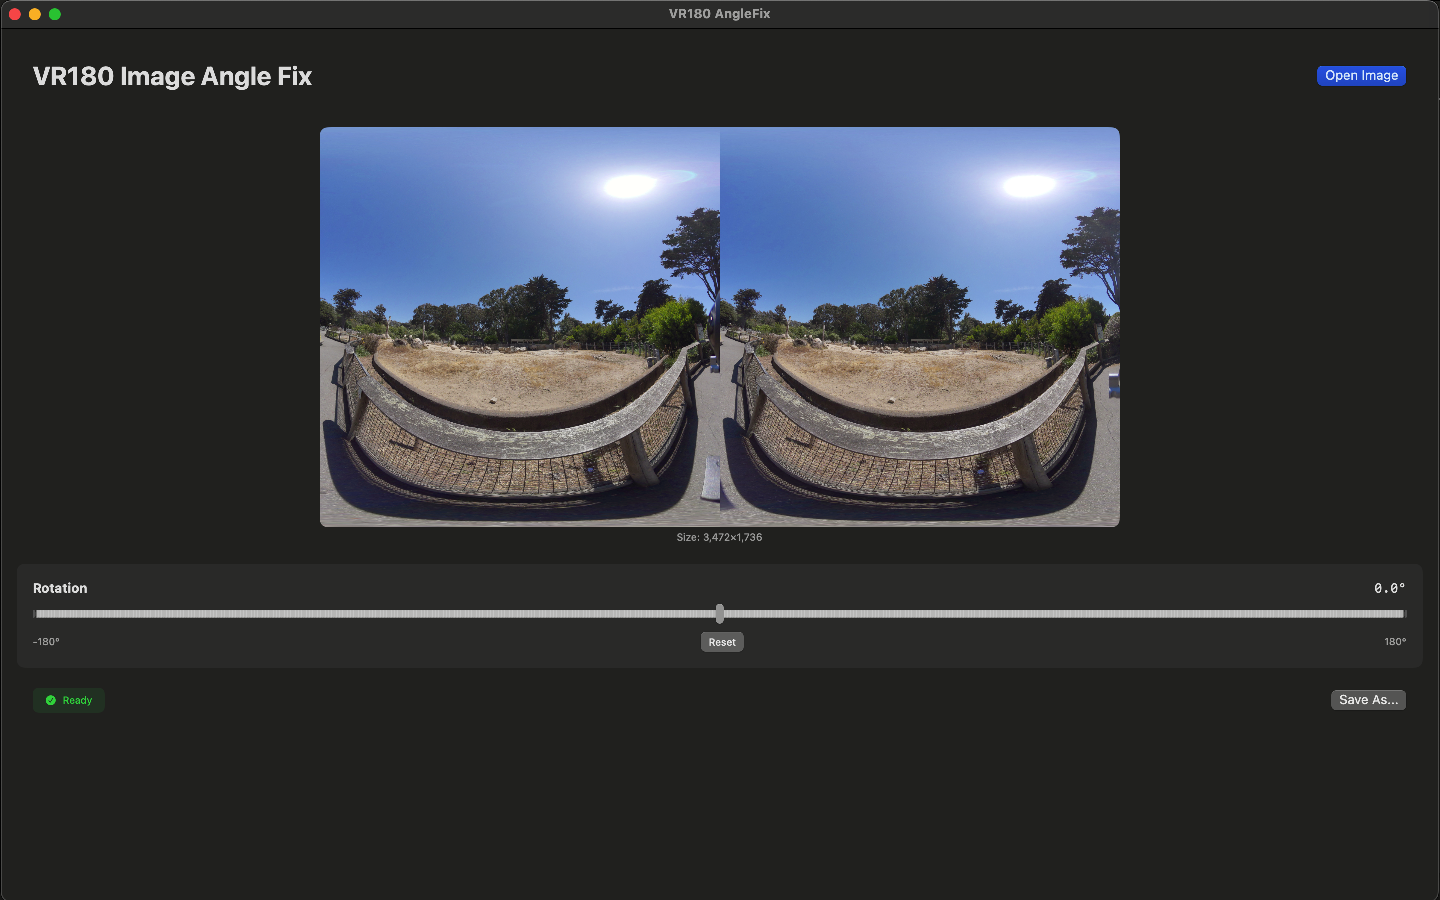Click the VR180 AngleFix window title
Viewport: 1440px width, 900px height.
point(719,13)
